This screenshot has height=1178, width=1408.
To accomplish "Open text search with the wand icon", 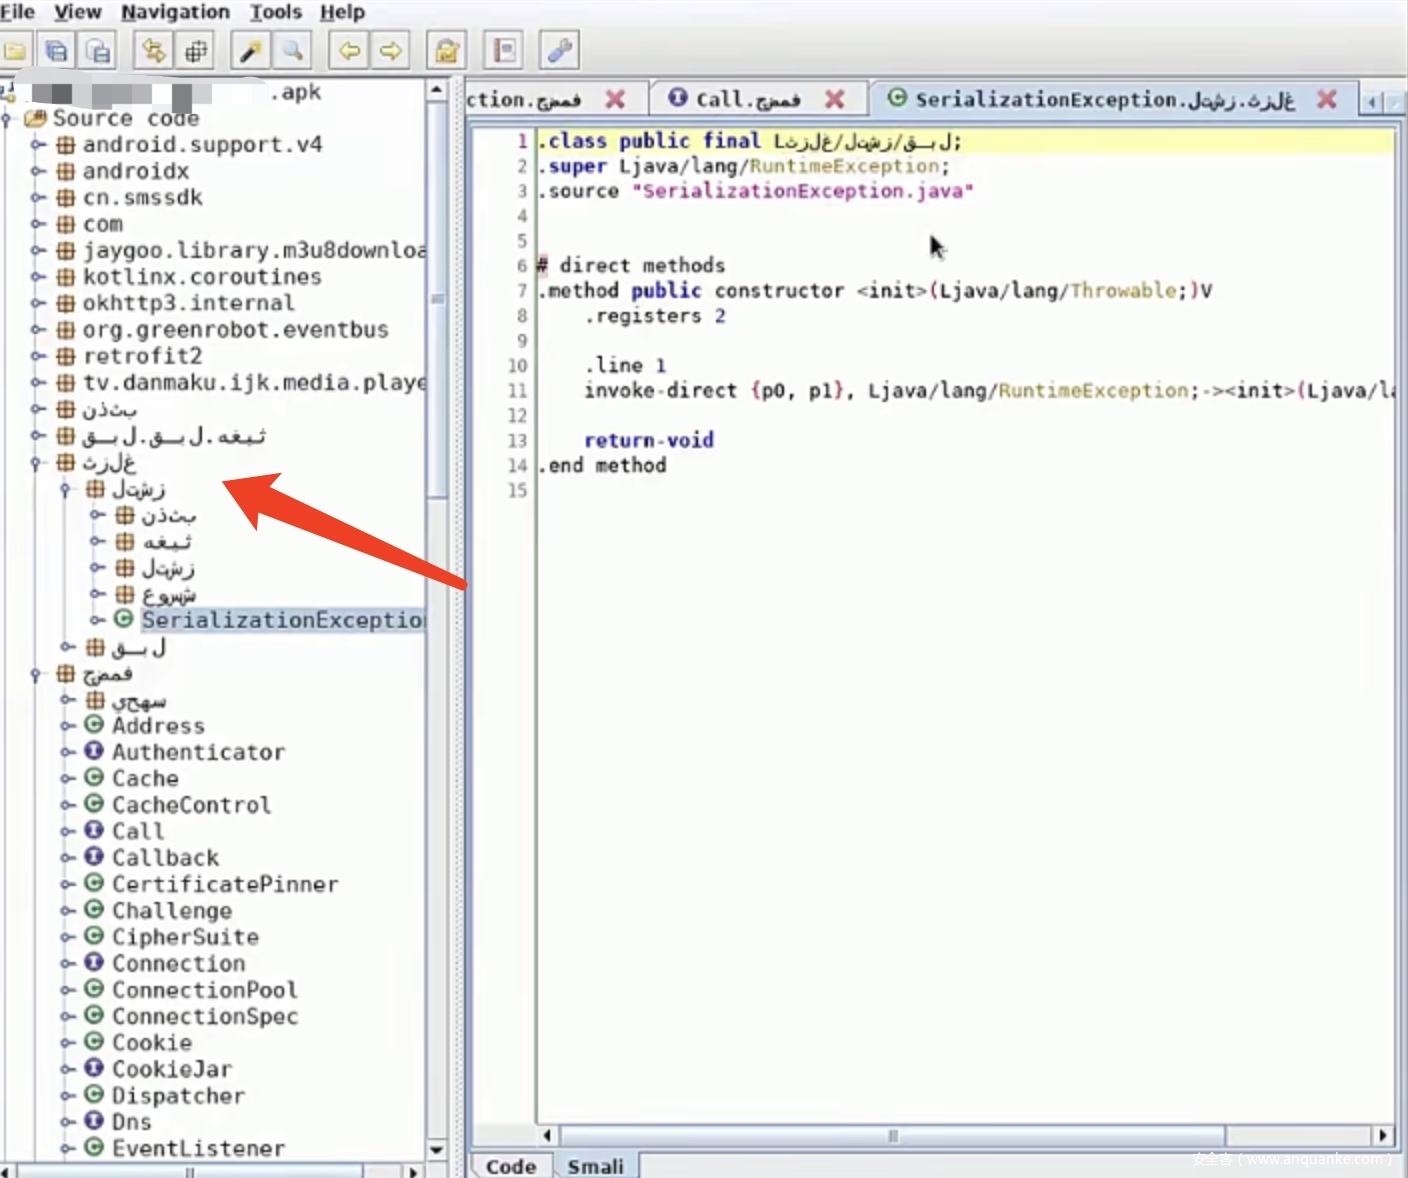I will pos(250,50).
